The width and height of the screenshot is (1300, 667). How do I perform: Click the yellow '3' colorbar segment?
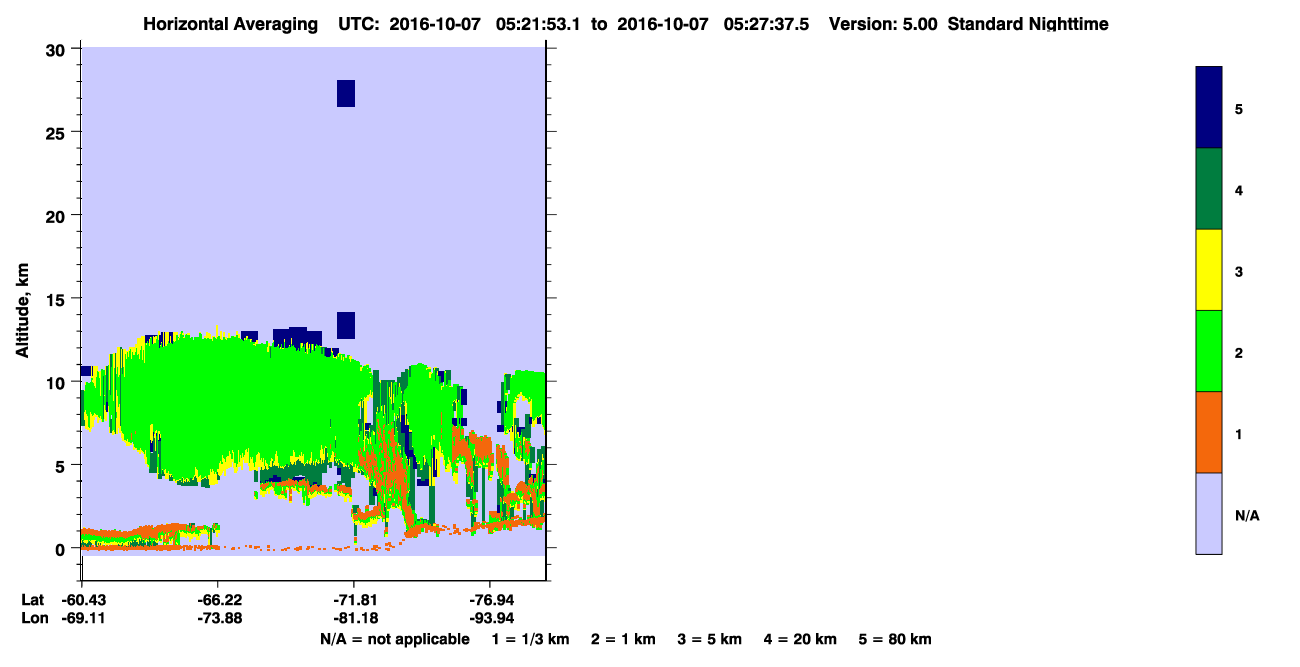click(1209, 270)
